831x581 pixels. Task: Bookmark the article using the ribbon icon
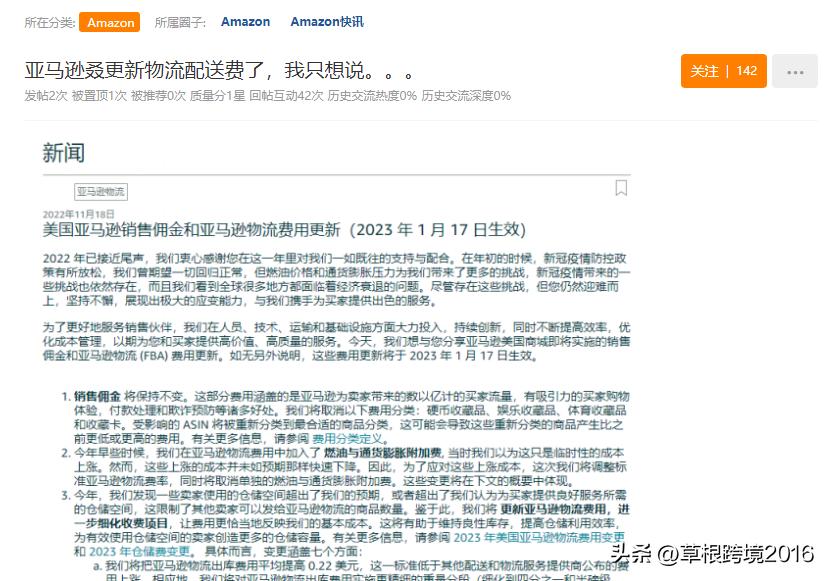(x=621, y=187)
